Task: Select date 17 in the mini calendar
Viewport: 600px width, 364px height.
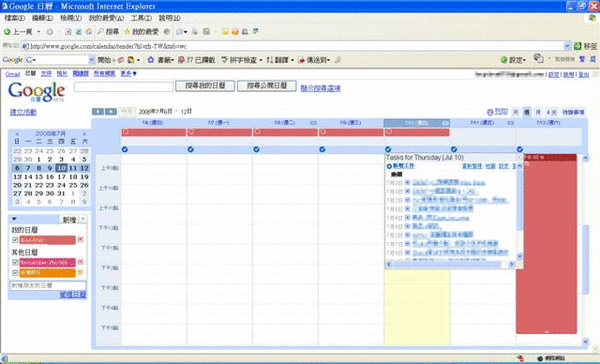Action: (61, 177)
